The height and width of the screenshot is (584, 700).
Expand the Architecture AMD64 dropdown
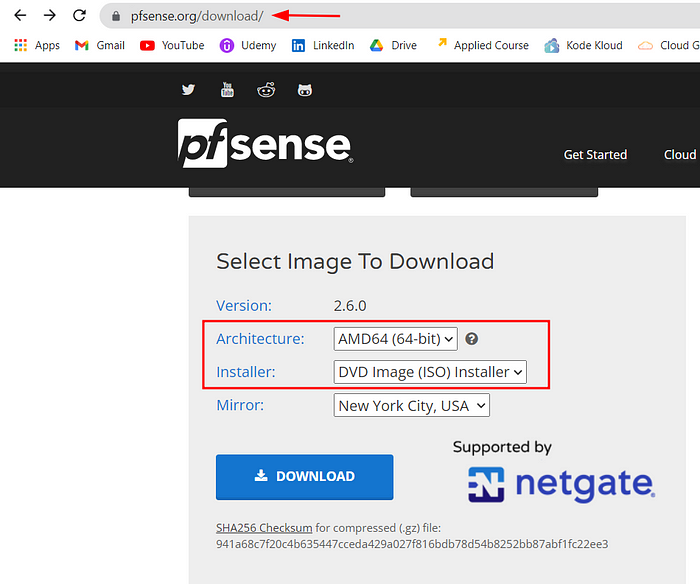click(x=396, y=339)
